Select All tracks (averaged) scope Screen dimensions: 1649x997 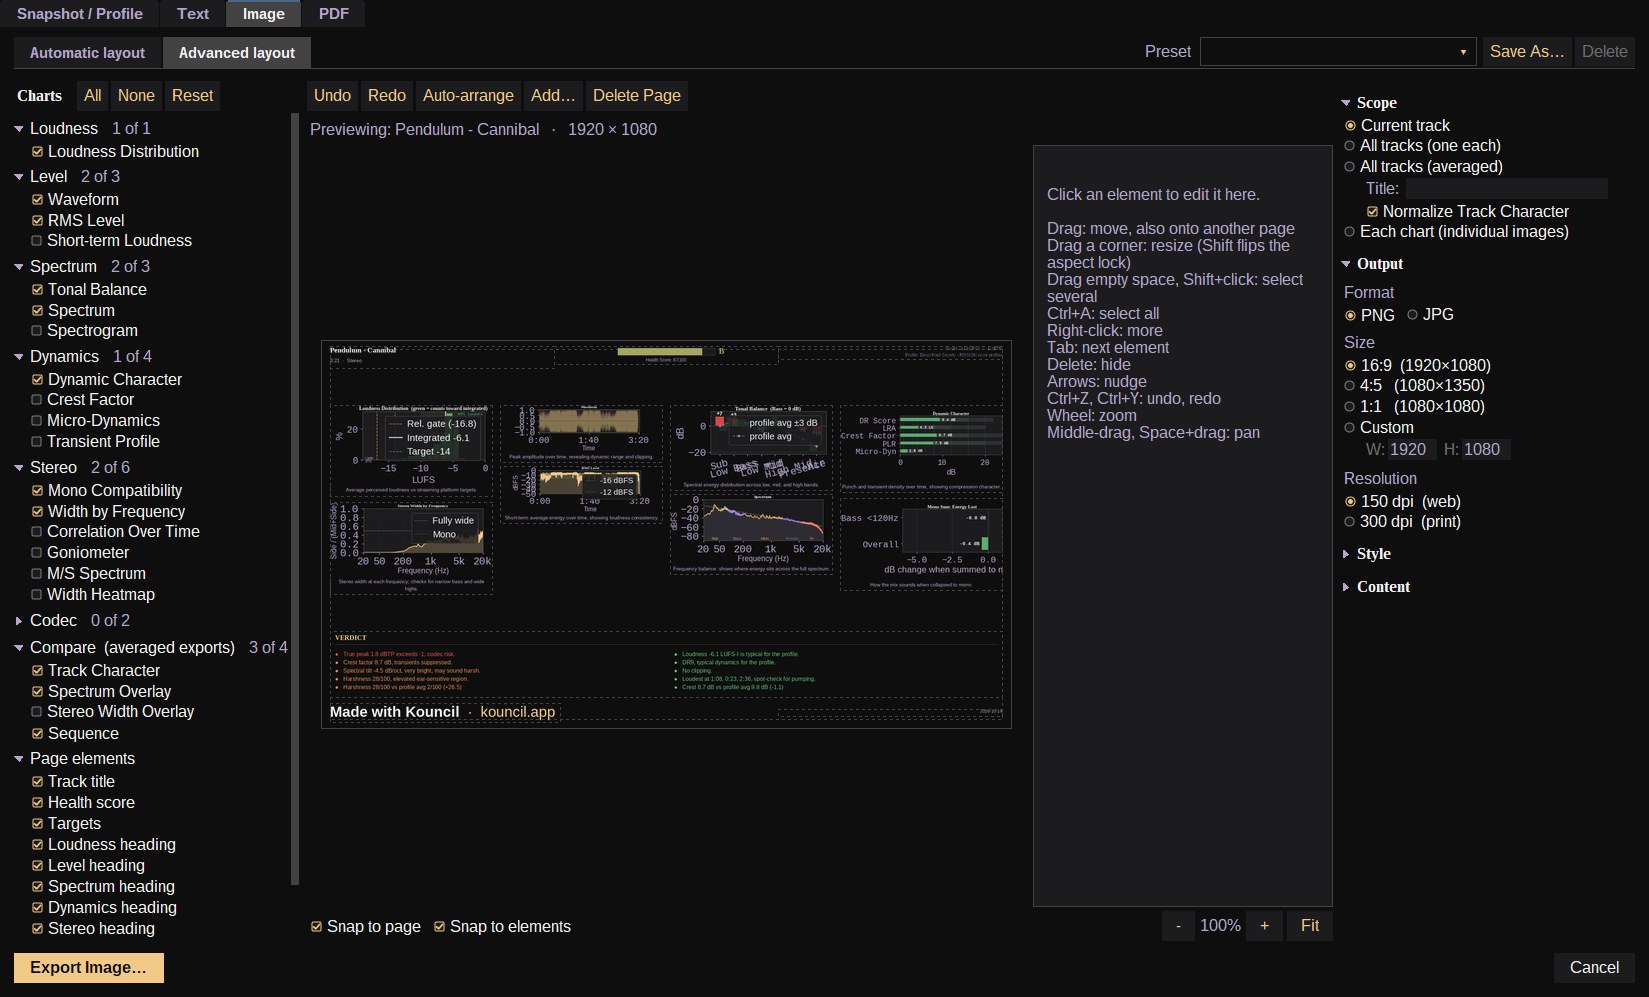[1350, 167]
